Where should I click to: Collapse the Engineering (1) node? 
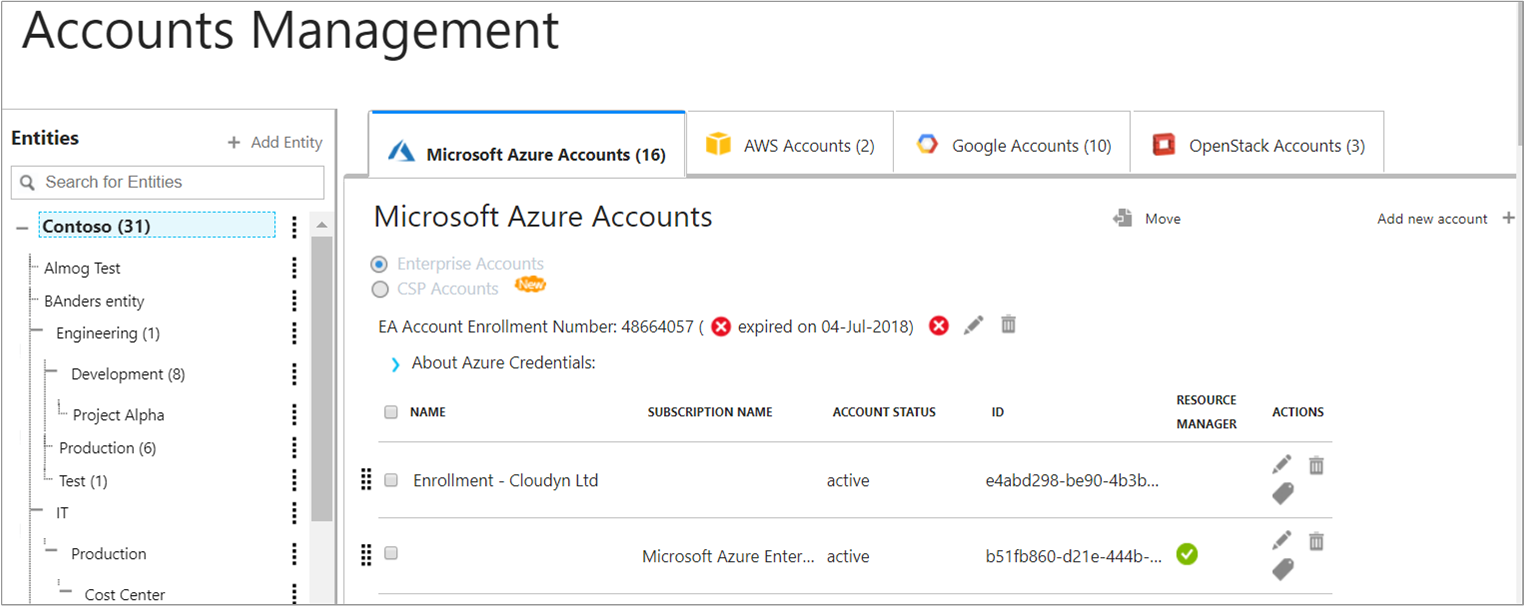pos(38,332)
